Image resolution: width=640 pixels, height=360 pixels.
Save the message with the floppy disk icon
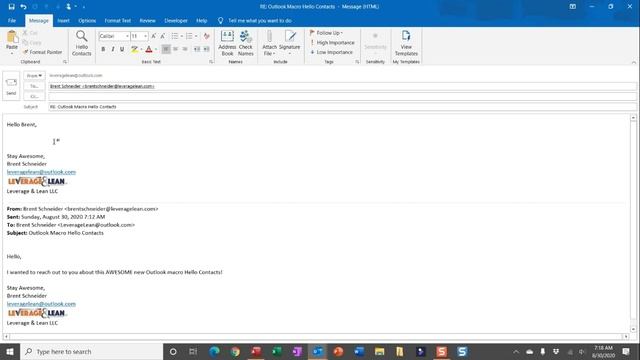[11, 7]
